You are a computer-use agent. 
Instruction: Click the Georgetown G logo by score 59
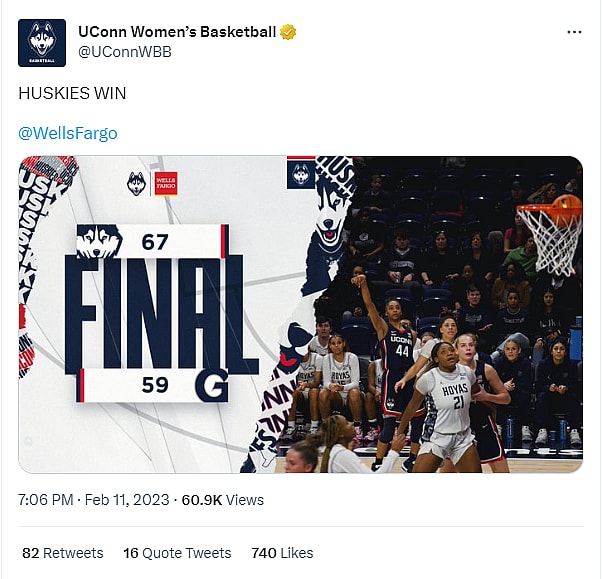212,385
